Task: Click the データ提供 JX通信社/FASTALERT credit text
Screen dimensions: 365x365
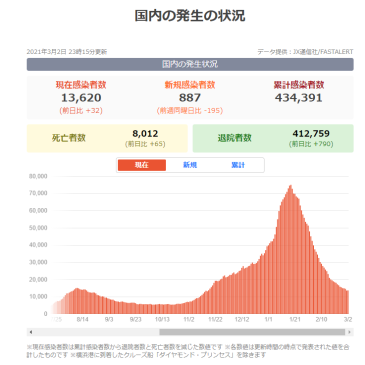Action: coord(305,52)
